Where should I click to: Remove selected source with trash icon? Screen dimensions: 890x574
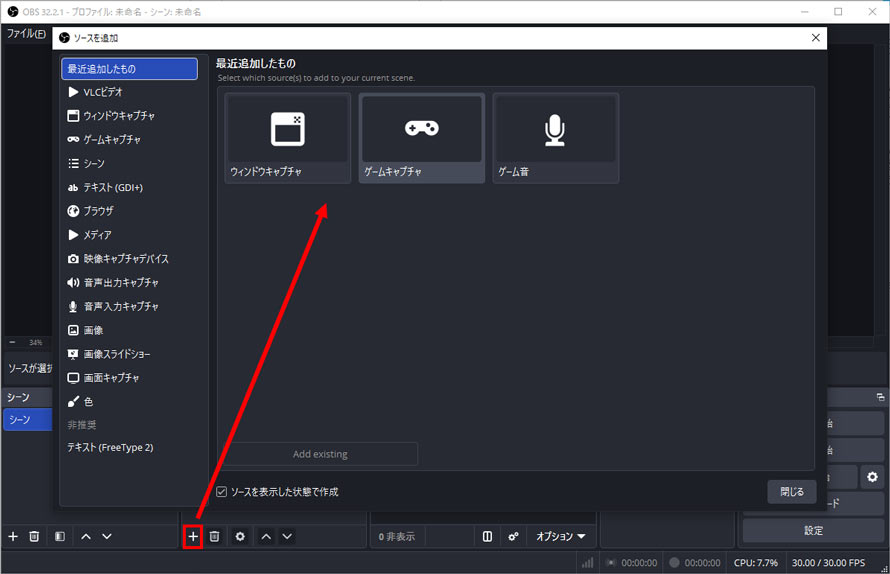[x=215, y=537]
